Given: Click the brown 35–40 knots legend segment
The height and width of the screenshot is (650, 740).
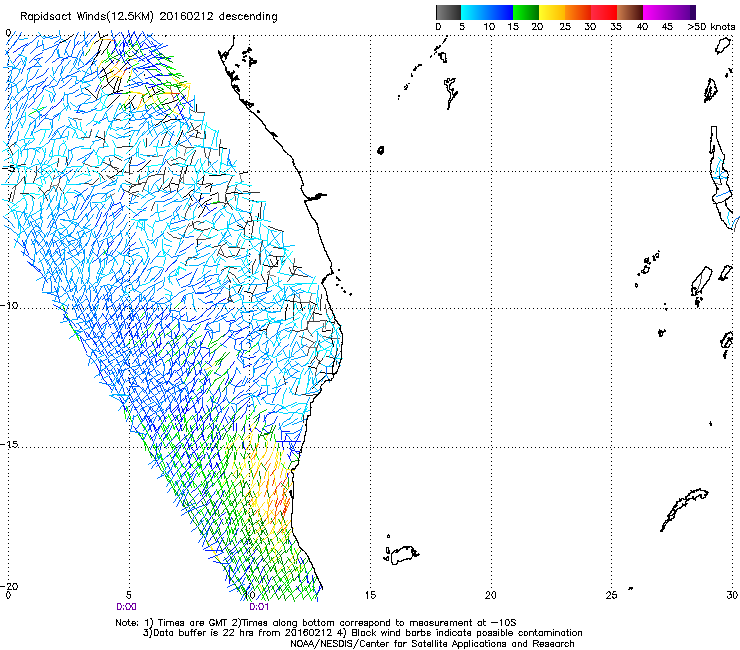Looking at the screenshot, I should (x=630, y=12).
